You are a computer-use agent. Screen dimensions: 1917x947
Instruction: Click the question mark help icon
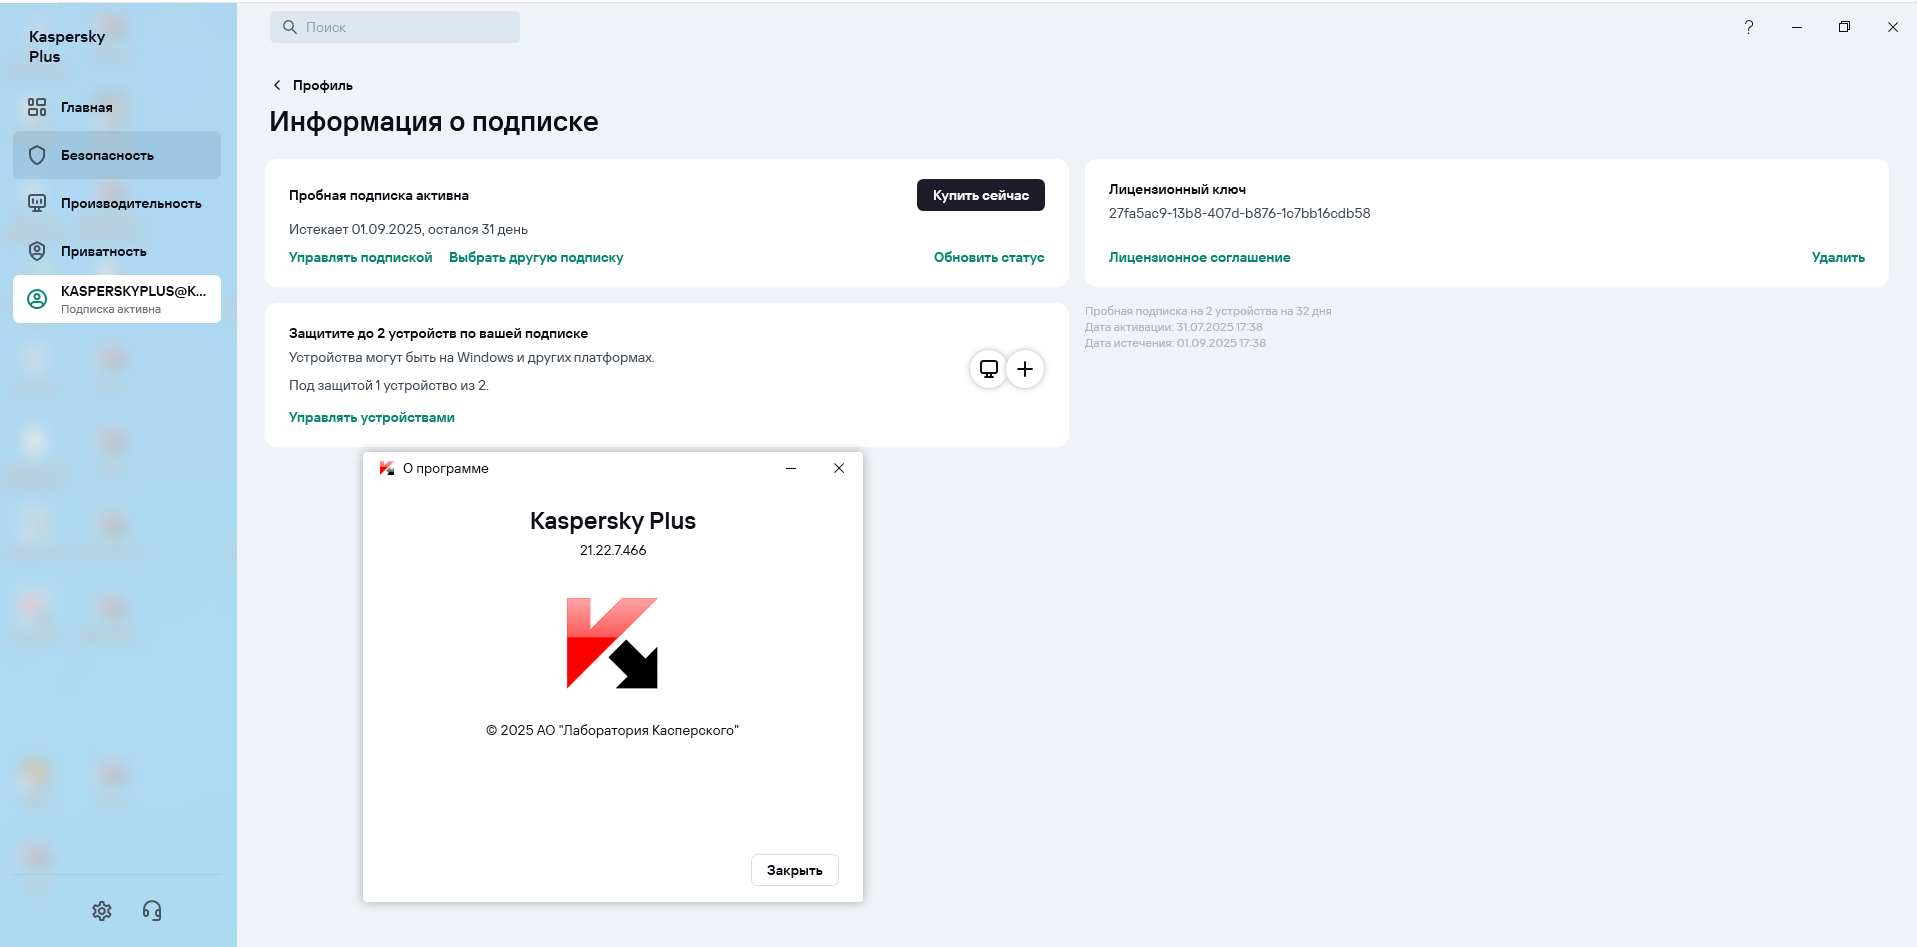point(1749,27)
